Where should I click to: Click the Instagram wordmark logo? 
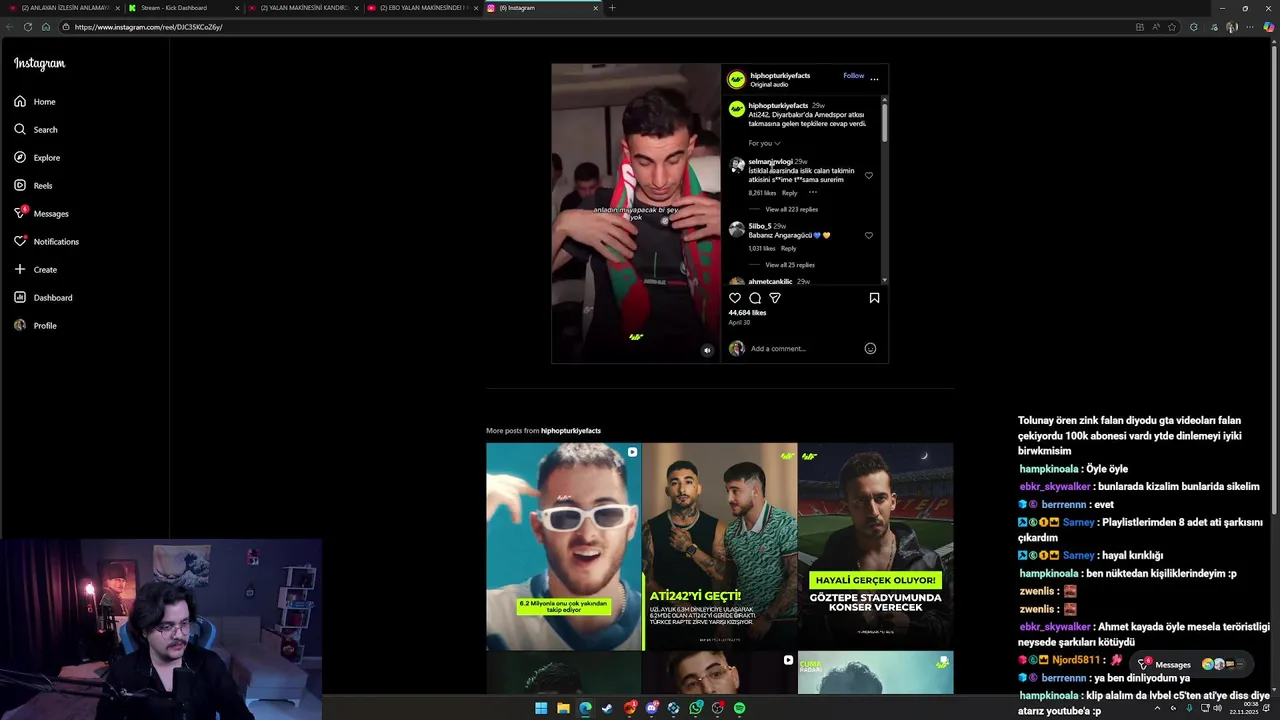(x=39, y=63)
